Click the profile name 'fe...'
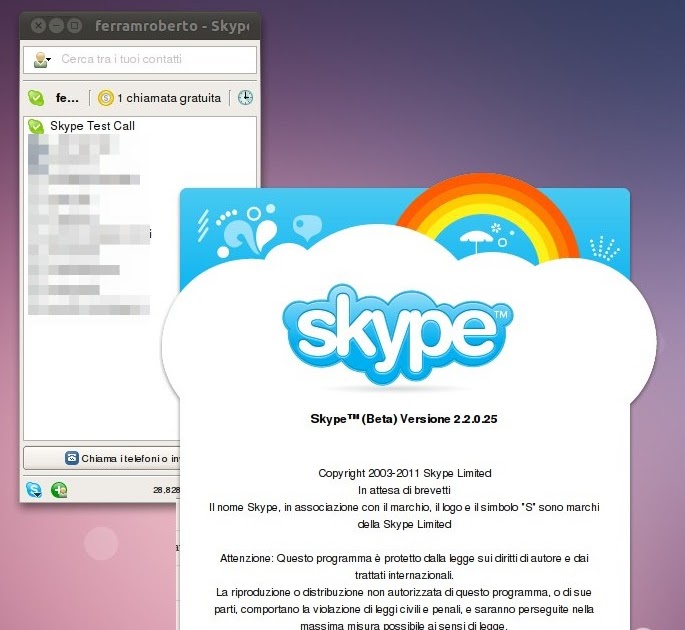This screenshot has height=630, width=685. point(67,98)
